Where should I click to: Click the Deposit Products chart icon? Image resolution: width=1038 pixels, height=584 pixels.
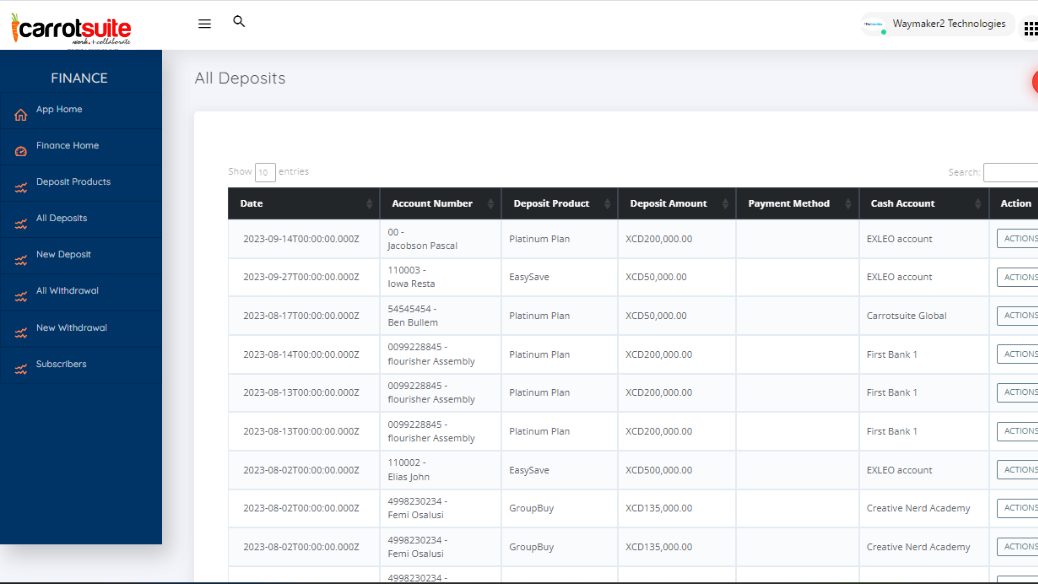tap(21, 187)
